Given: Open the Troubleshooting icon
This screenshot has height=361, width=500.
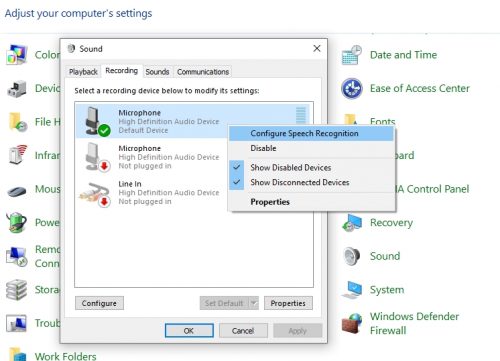Looking at the screenshot, I should (16, 323).
